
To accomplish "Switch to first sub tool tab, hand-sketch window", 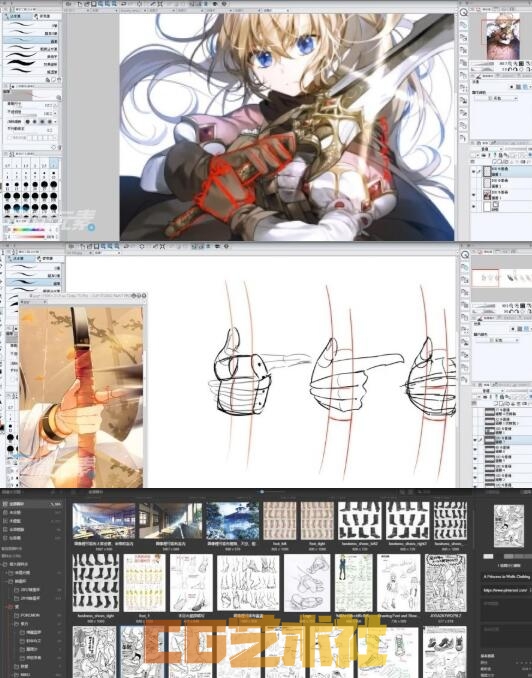I will [21, 258].
